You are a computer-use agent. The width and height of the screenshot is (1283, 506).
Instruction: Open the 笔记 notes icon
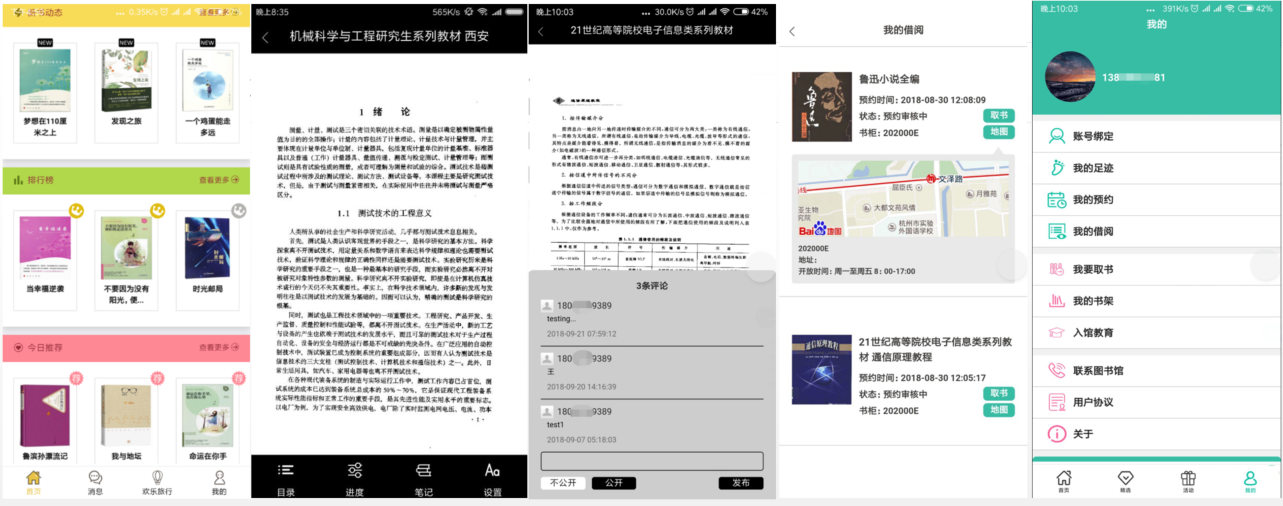[423, 470]
